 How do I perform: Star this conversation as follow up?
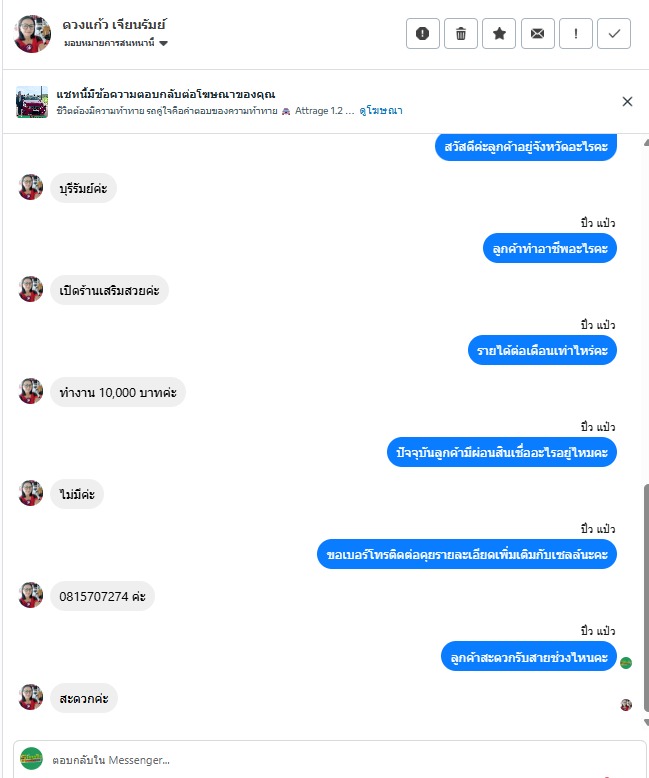click(x=499, y=34)
